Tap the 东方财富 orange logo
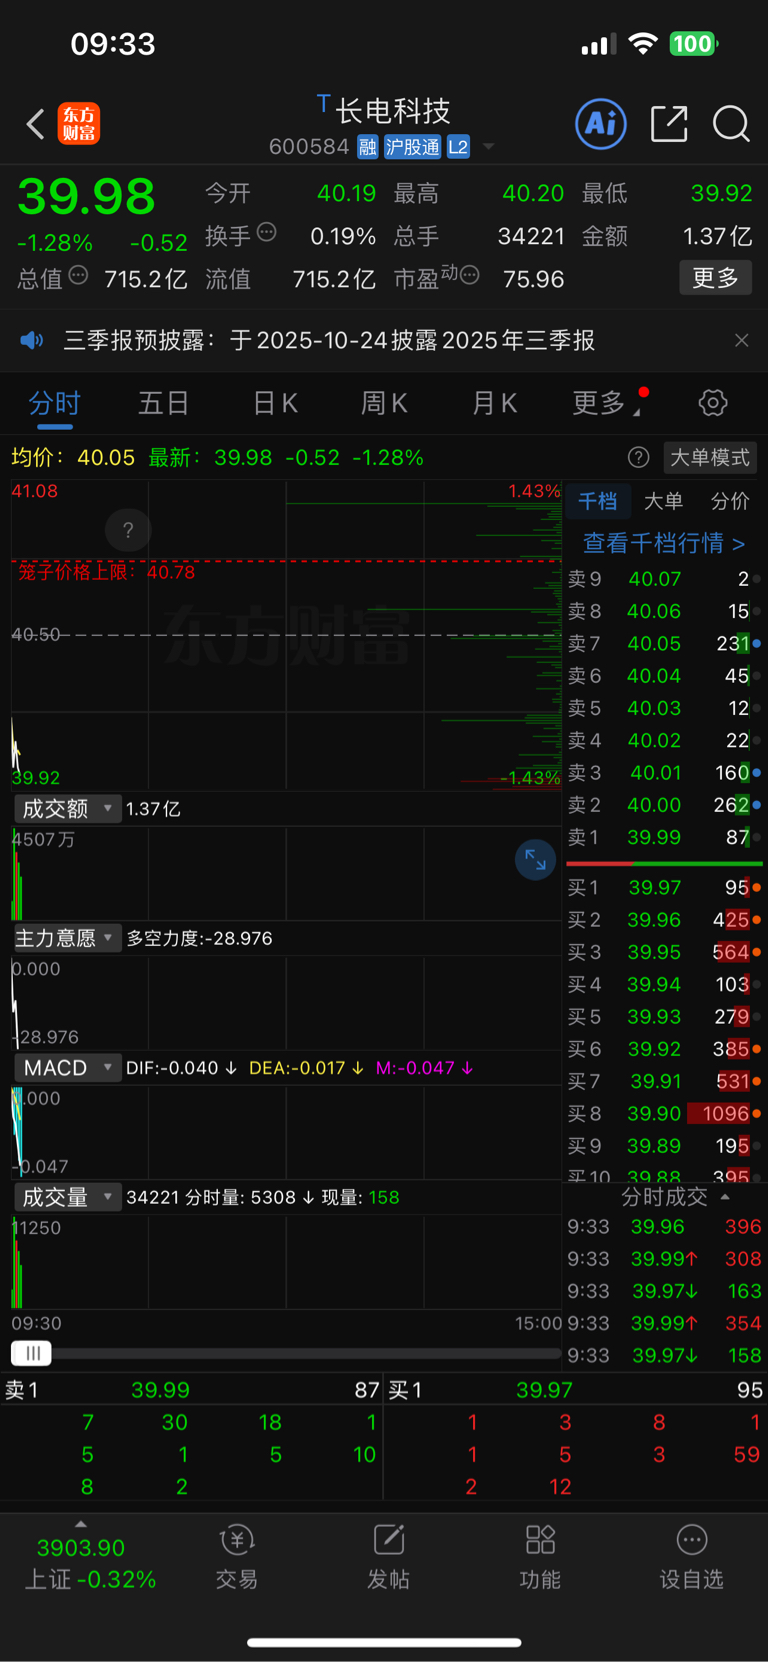This screenshot has width=768, height=1662. click(79, 124)
